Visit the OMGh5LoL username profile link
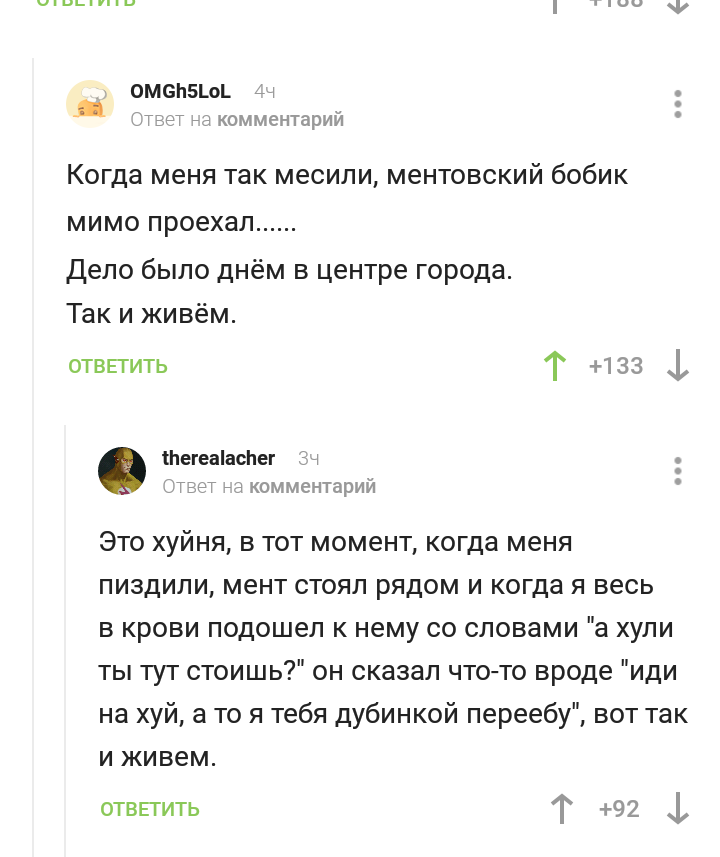 coord(180,92)
